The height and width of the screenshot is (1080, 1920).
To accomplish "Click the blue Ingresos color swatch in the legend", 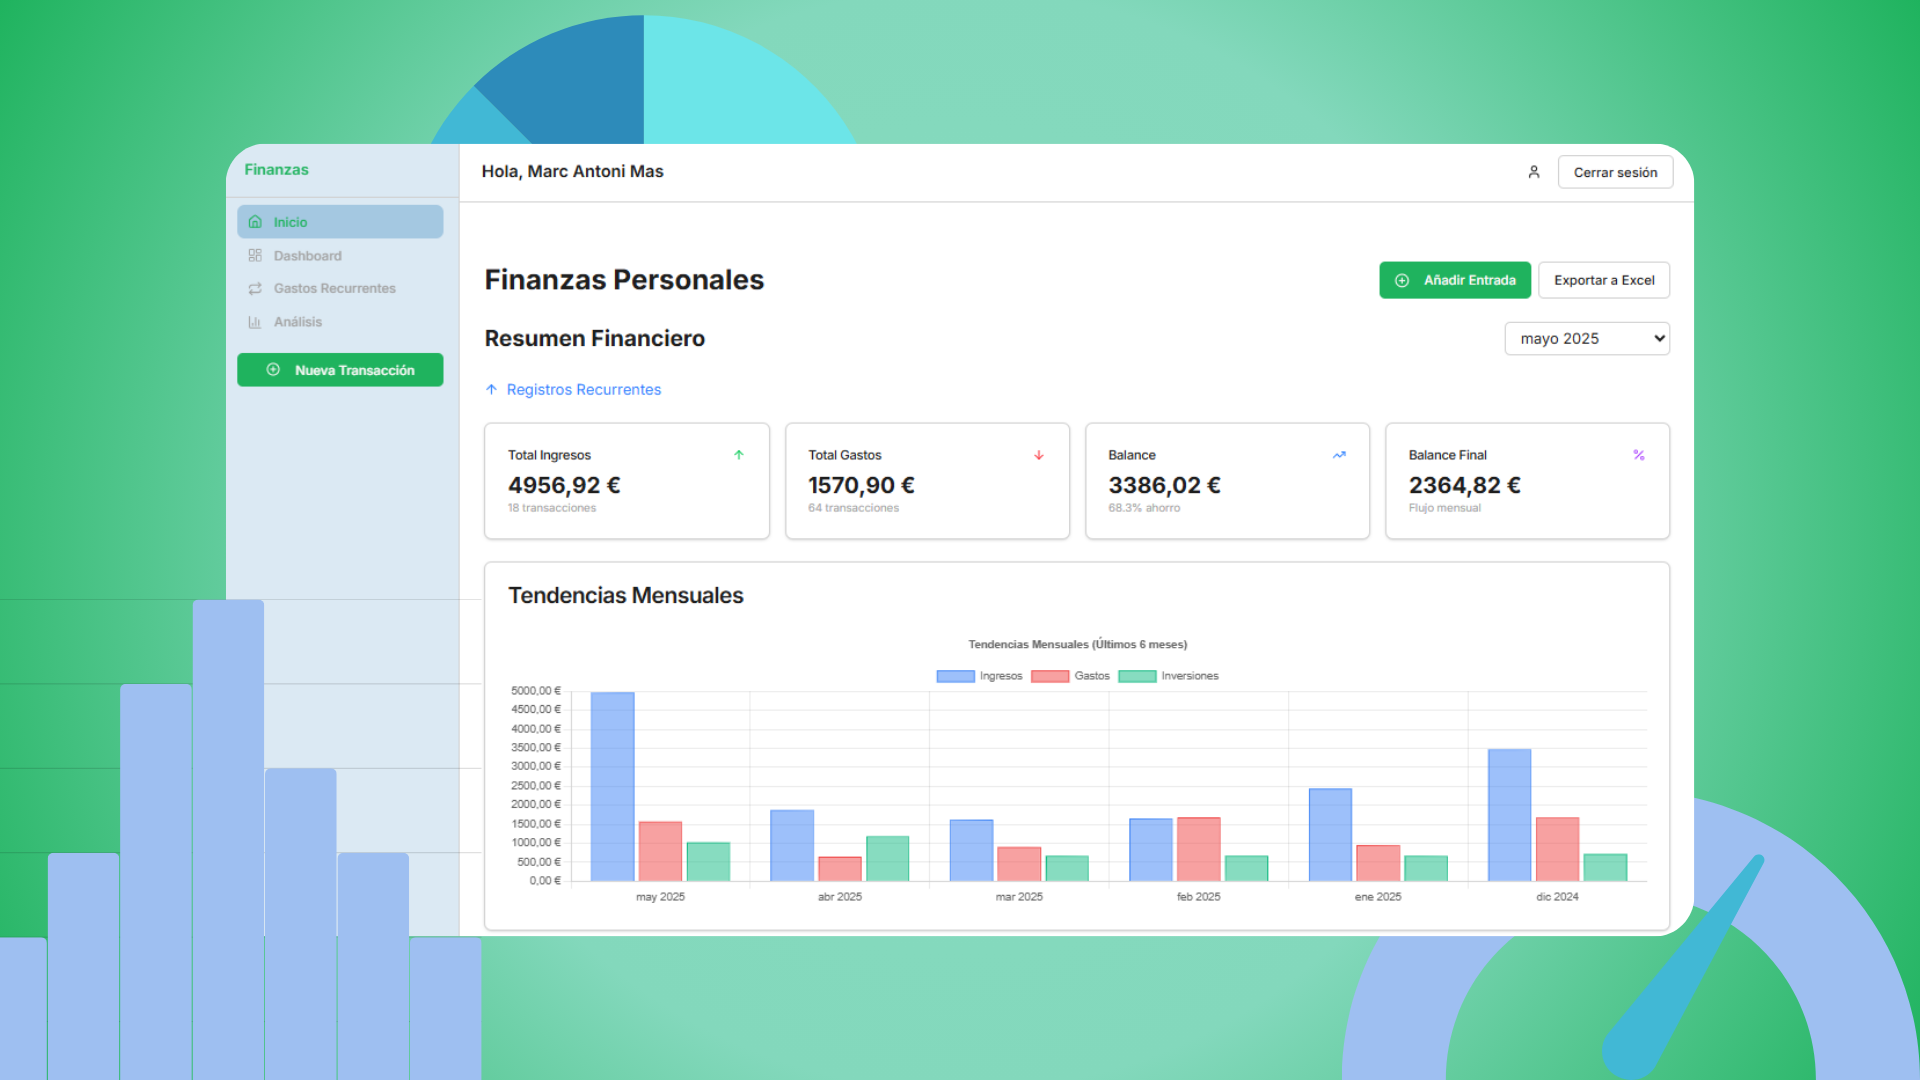I will (954, 675).
